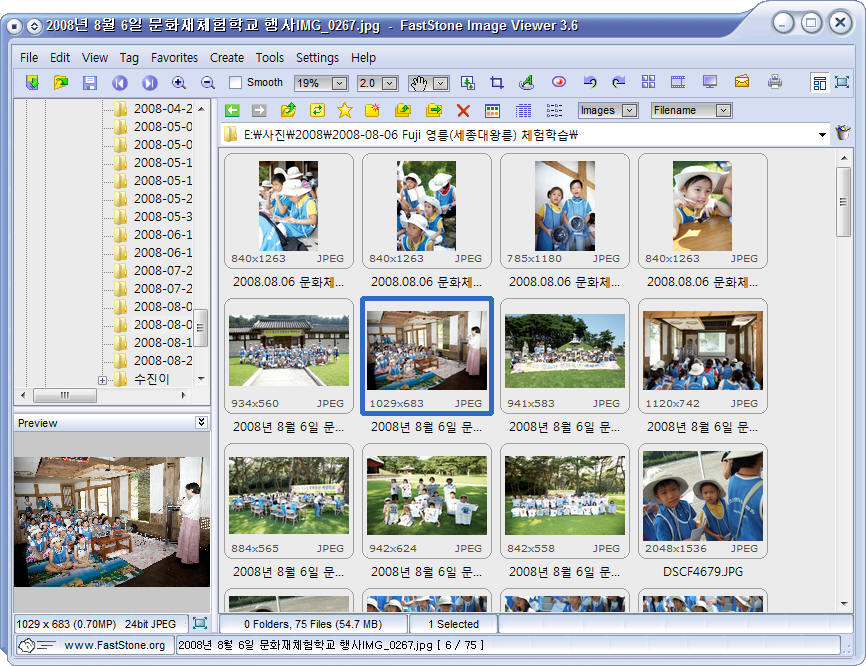
Task: Open the Settings menu
Action: click(x=317, y=57)
